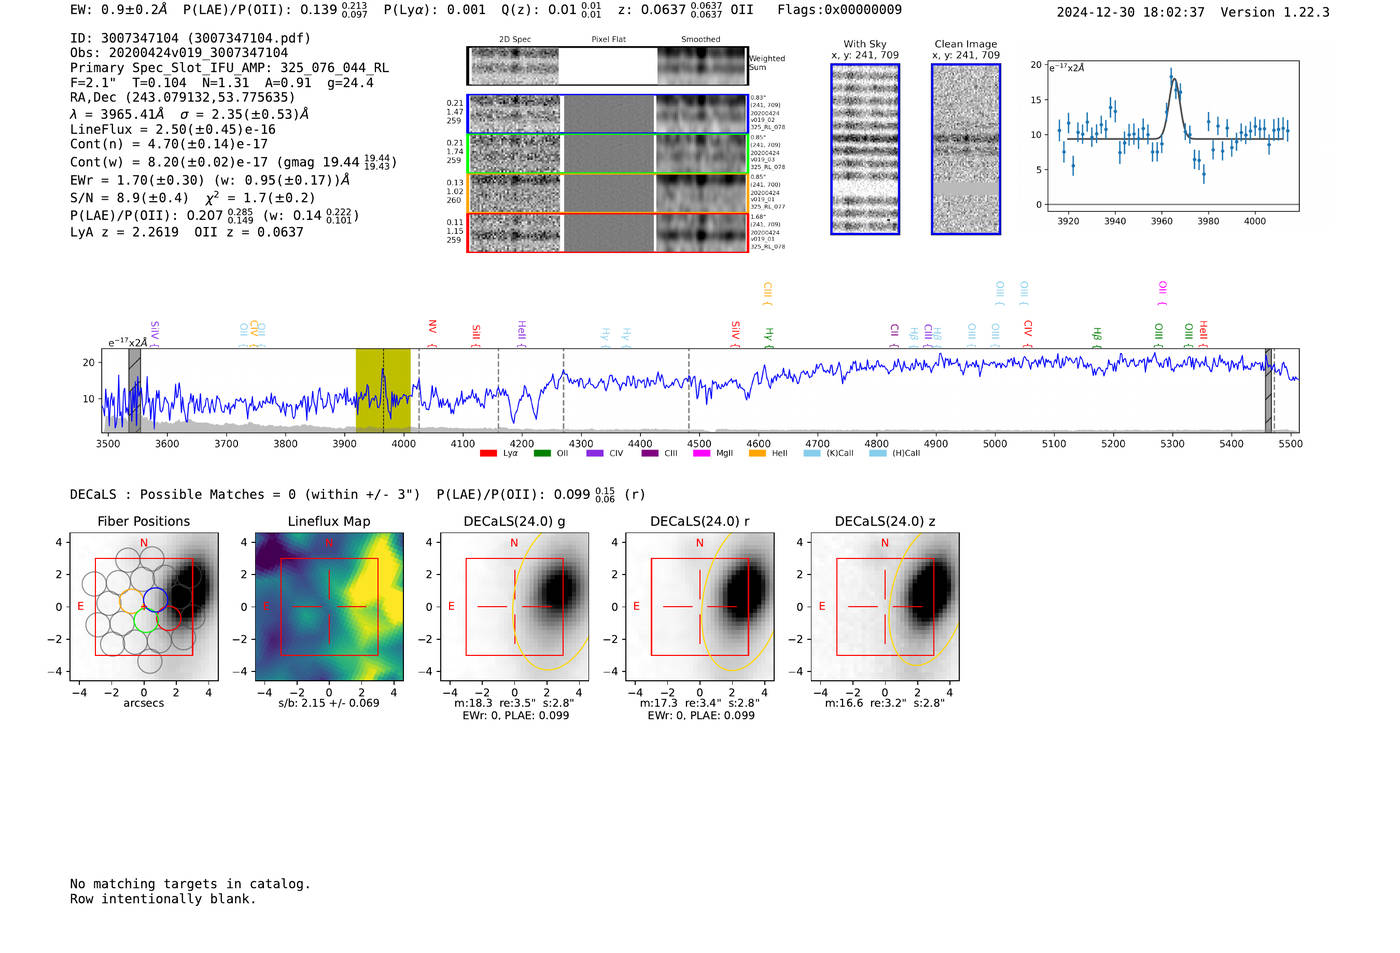
Task: Click the green-bordered 2D fiber spectrum row
Action: [607, 154]
